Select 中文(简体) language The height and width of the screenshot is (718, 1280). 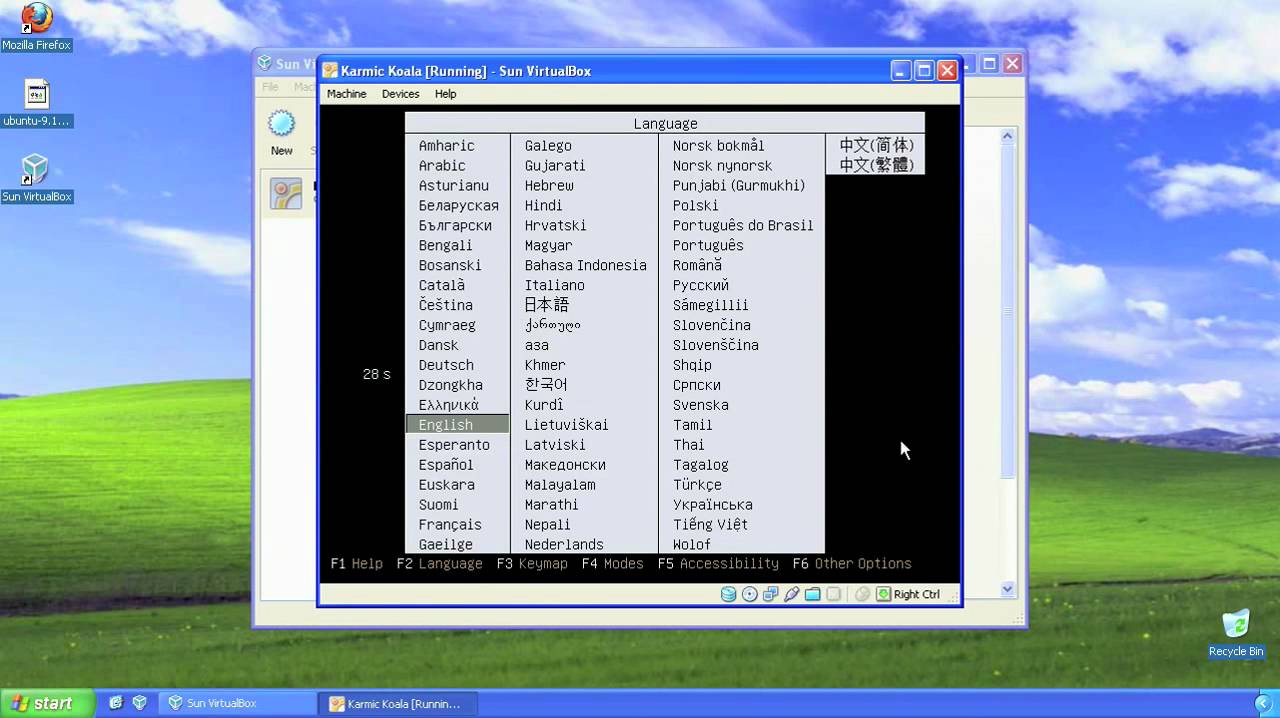point(876,145)
